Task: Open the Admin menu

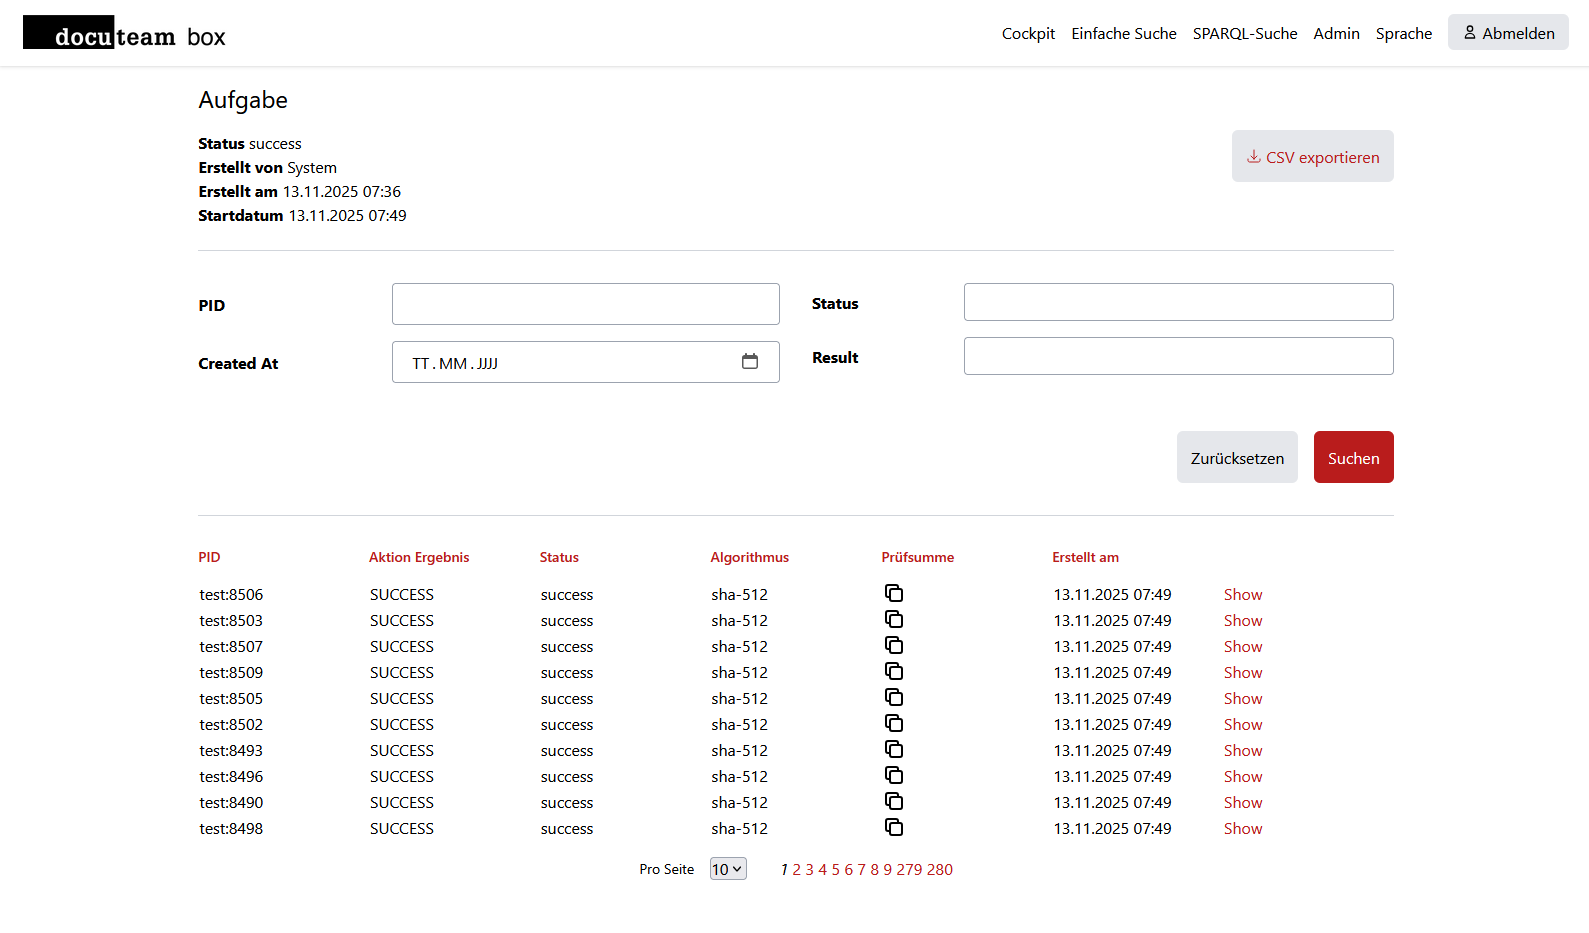Action: (x=1336, y=34)
